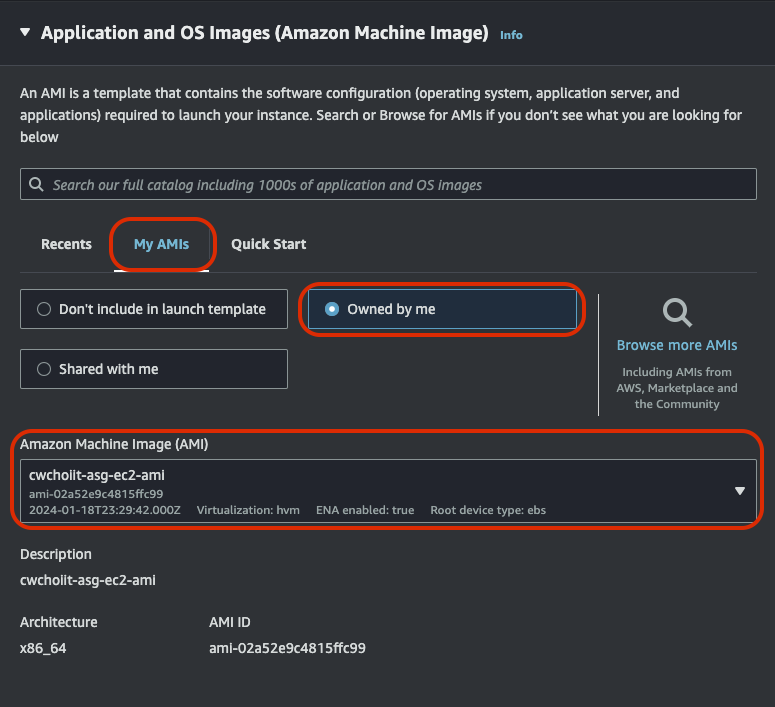This screenshot has width=775, height=707.
Task: Click the ENA enabled: true text
Action: [365, 510]
